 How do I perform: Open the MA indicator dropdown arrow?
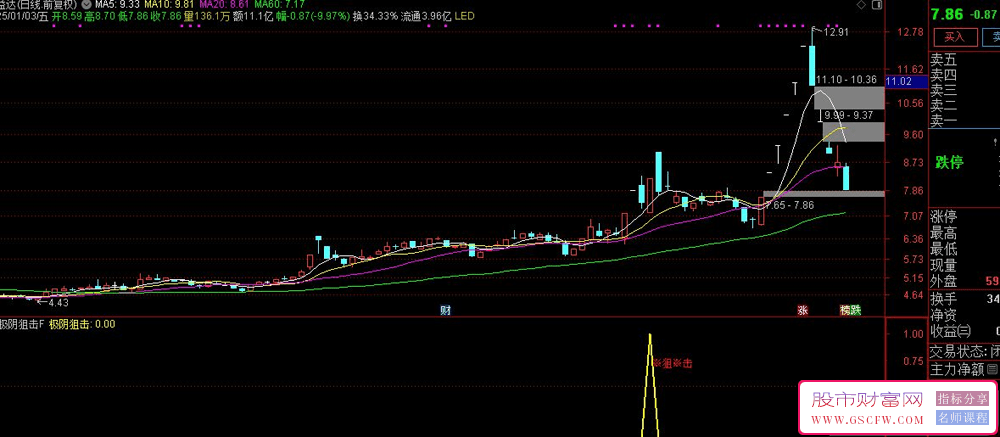pyautogui.click(x=86, y=4)
